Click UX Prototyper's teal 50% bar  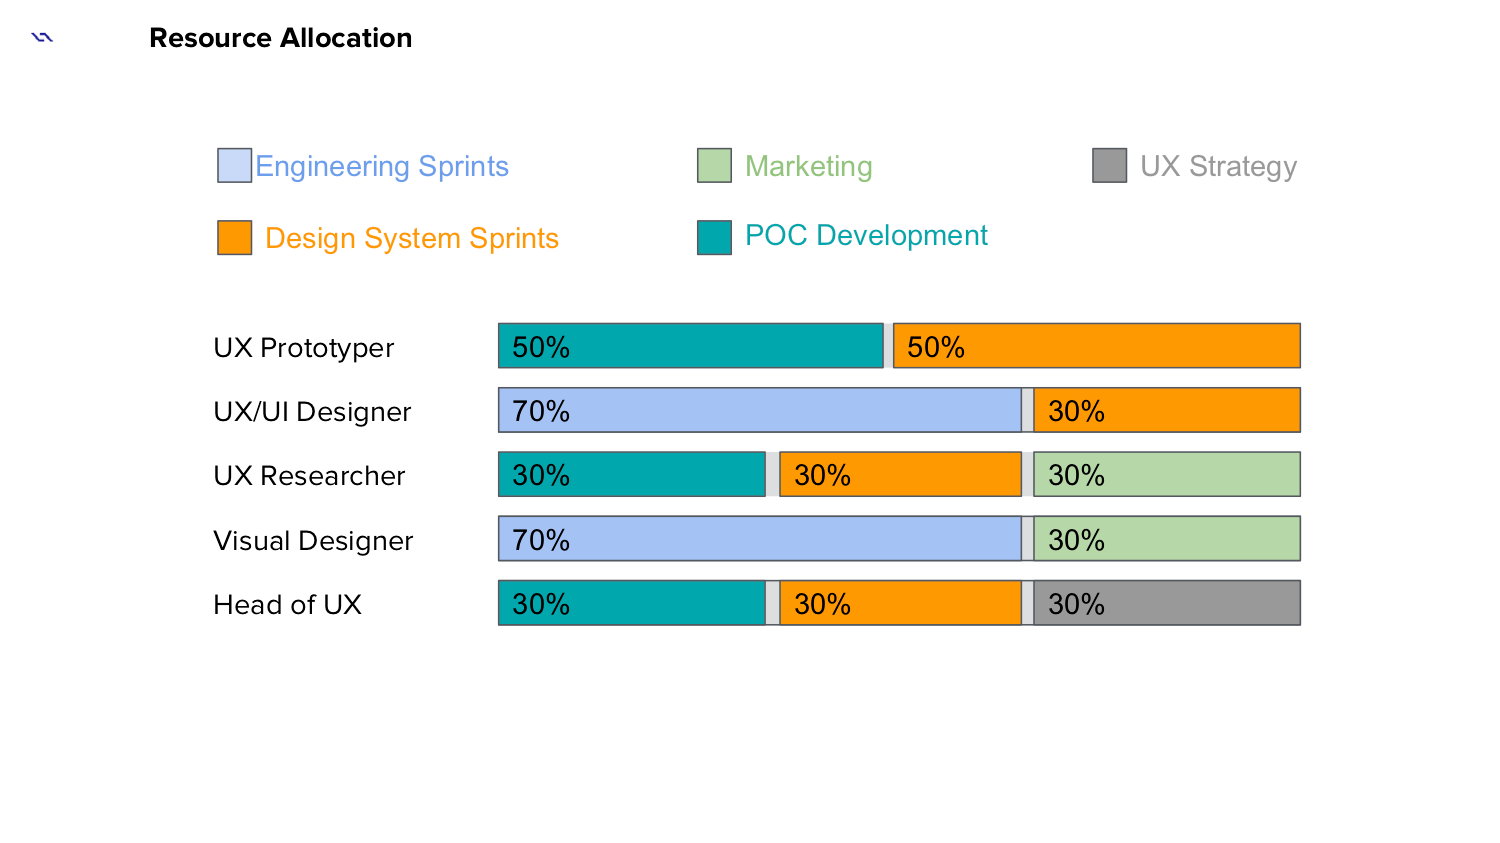690,346
